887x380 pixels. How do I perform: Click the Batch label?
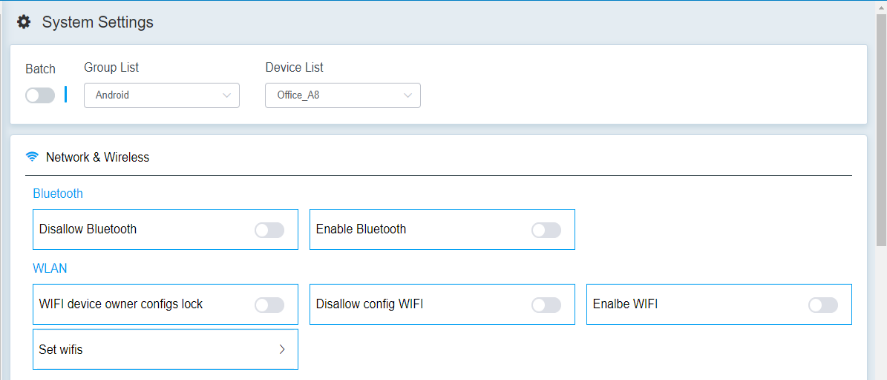[40, 69]
